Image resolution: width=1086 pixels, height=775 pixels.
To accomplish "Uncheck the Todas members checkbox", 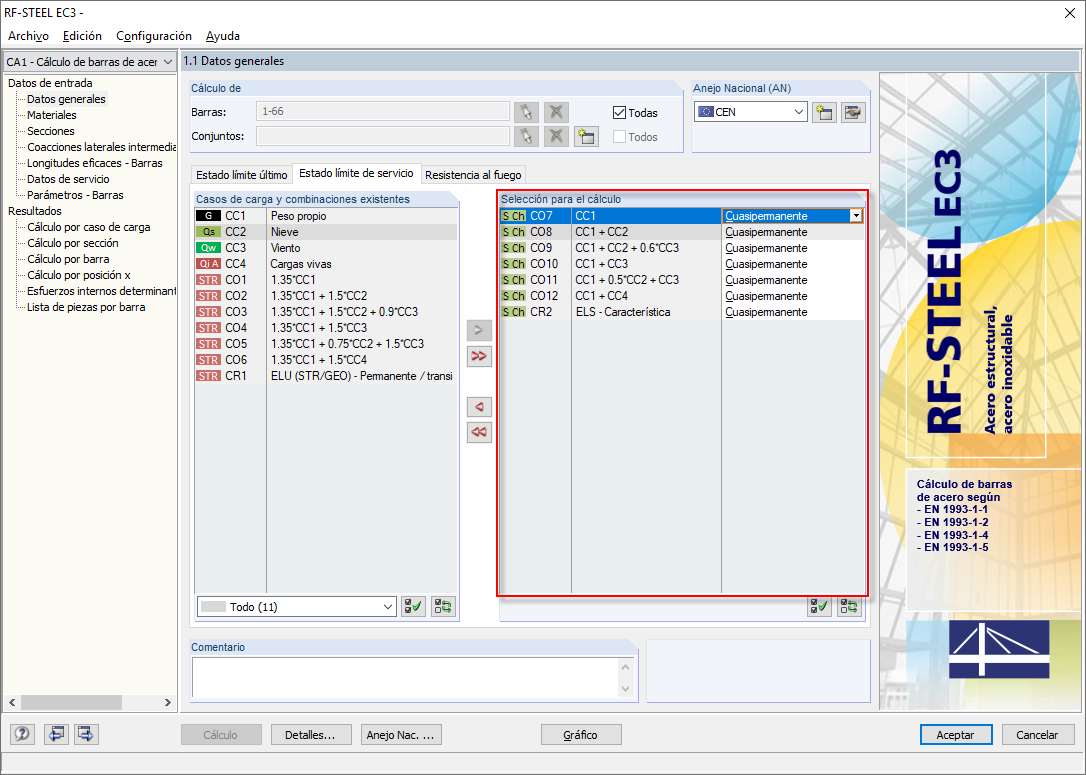I will coord(619,112).
